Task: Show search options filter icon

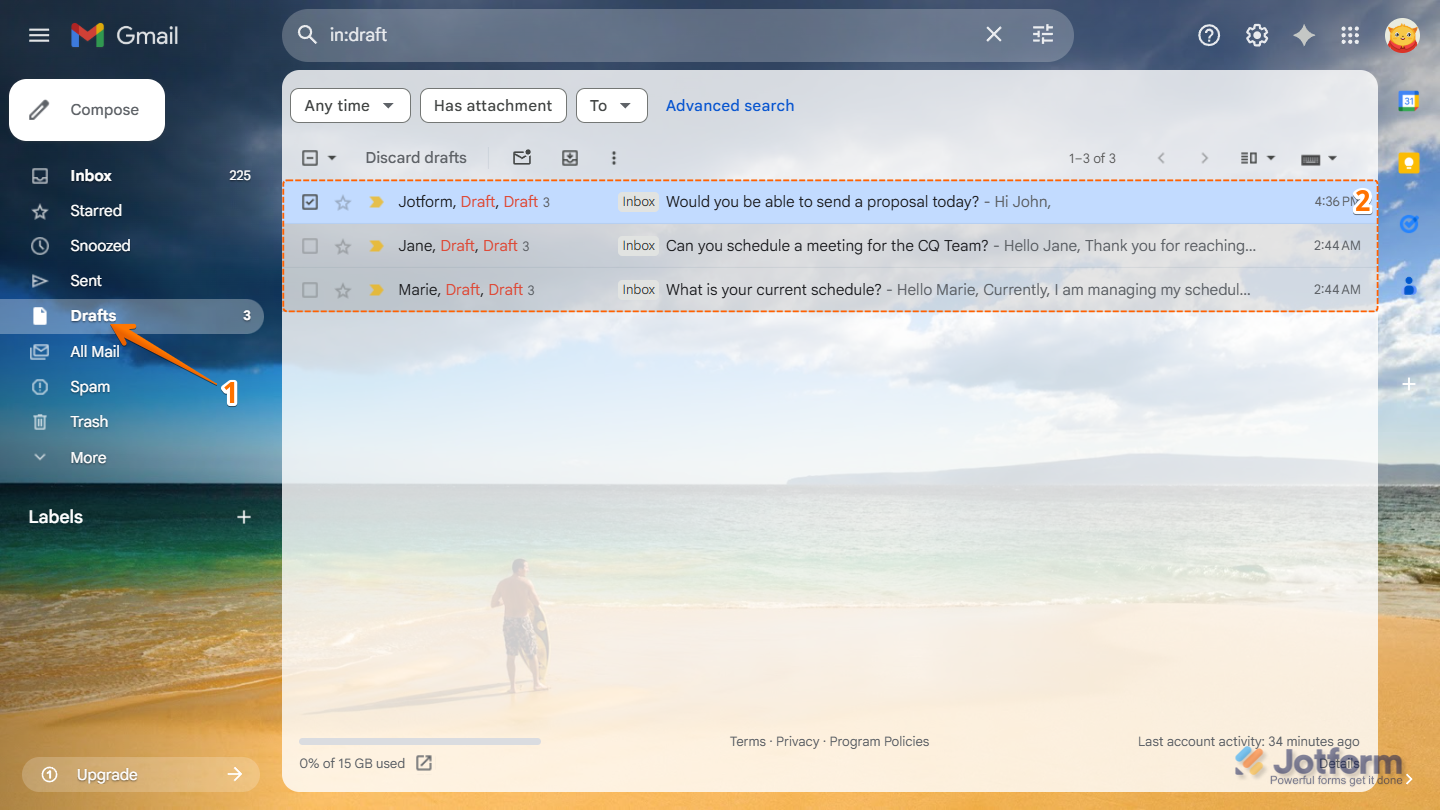Action: pyautogui.click(x=1043, y=35)
